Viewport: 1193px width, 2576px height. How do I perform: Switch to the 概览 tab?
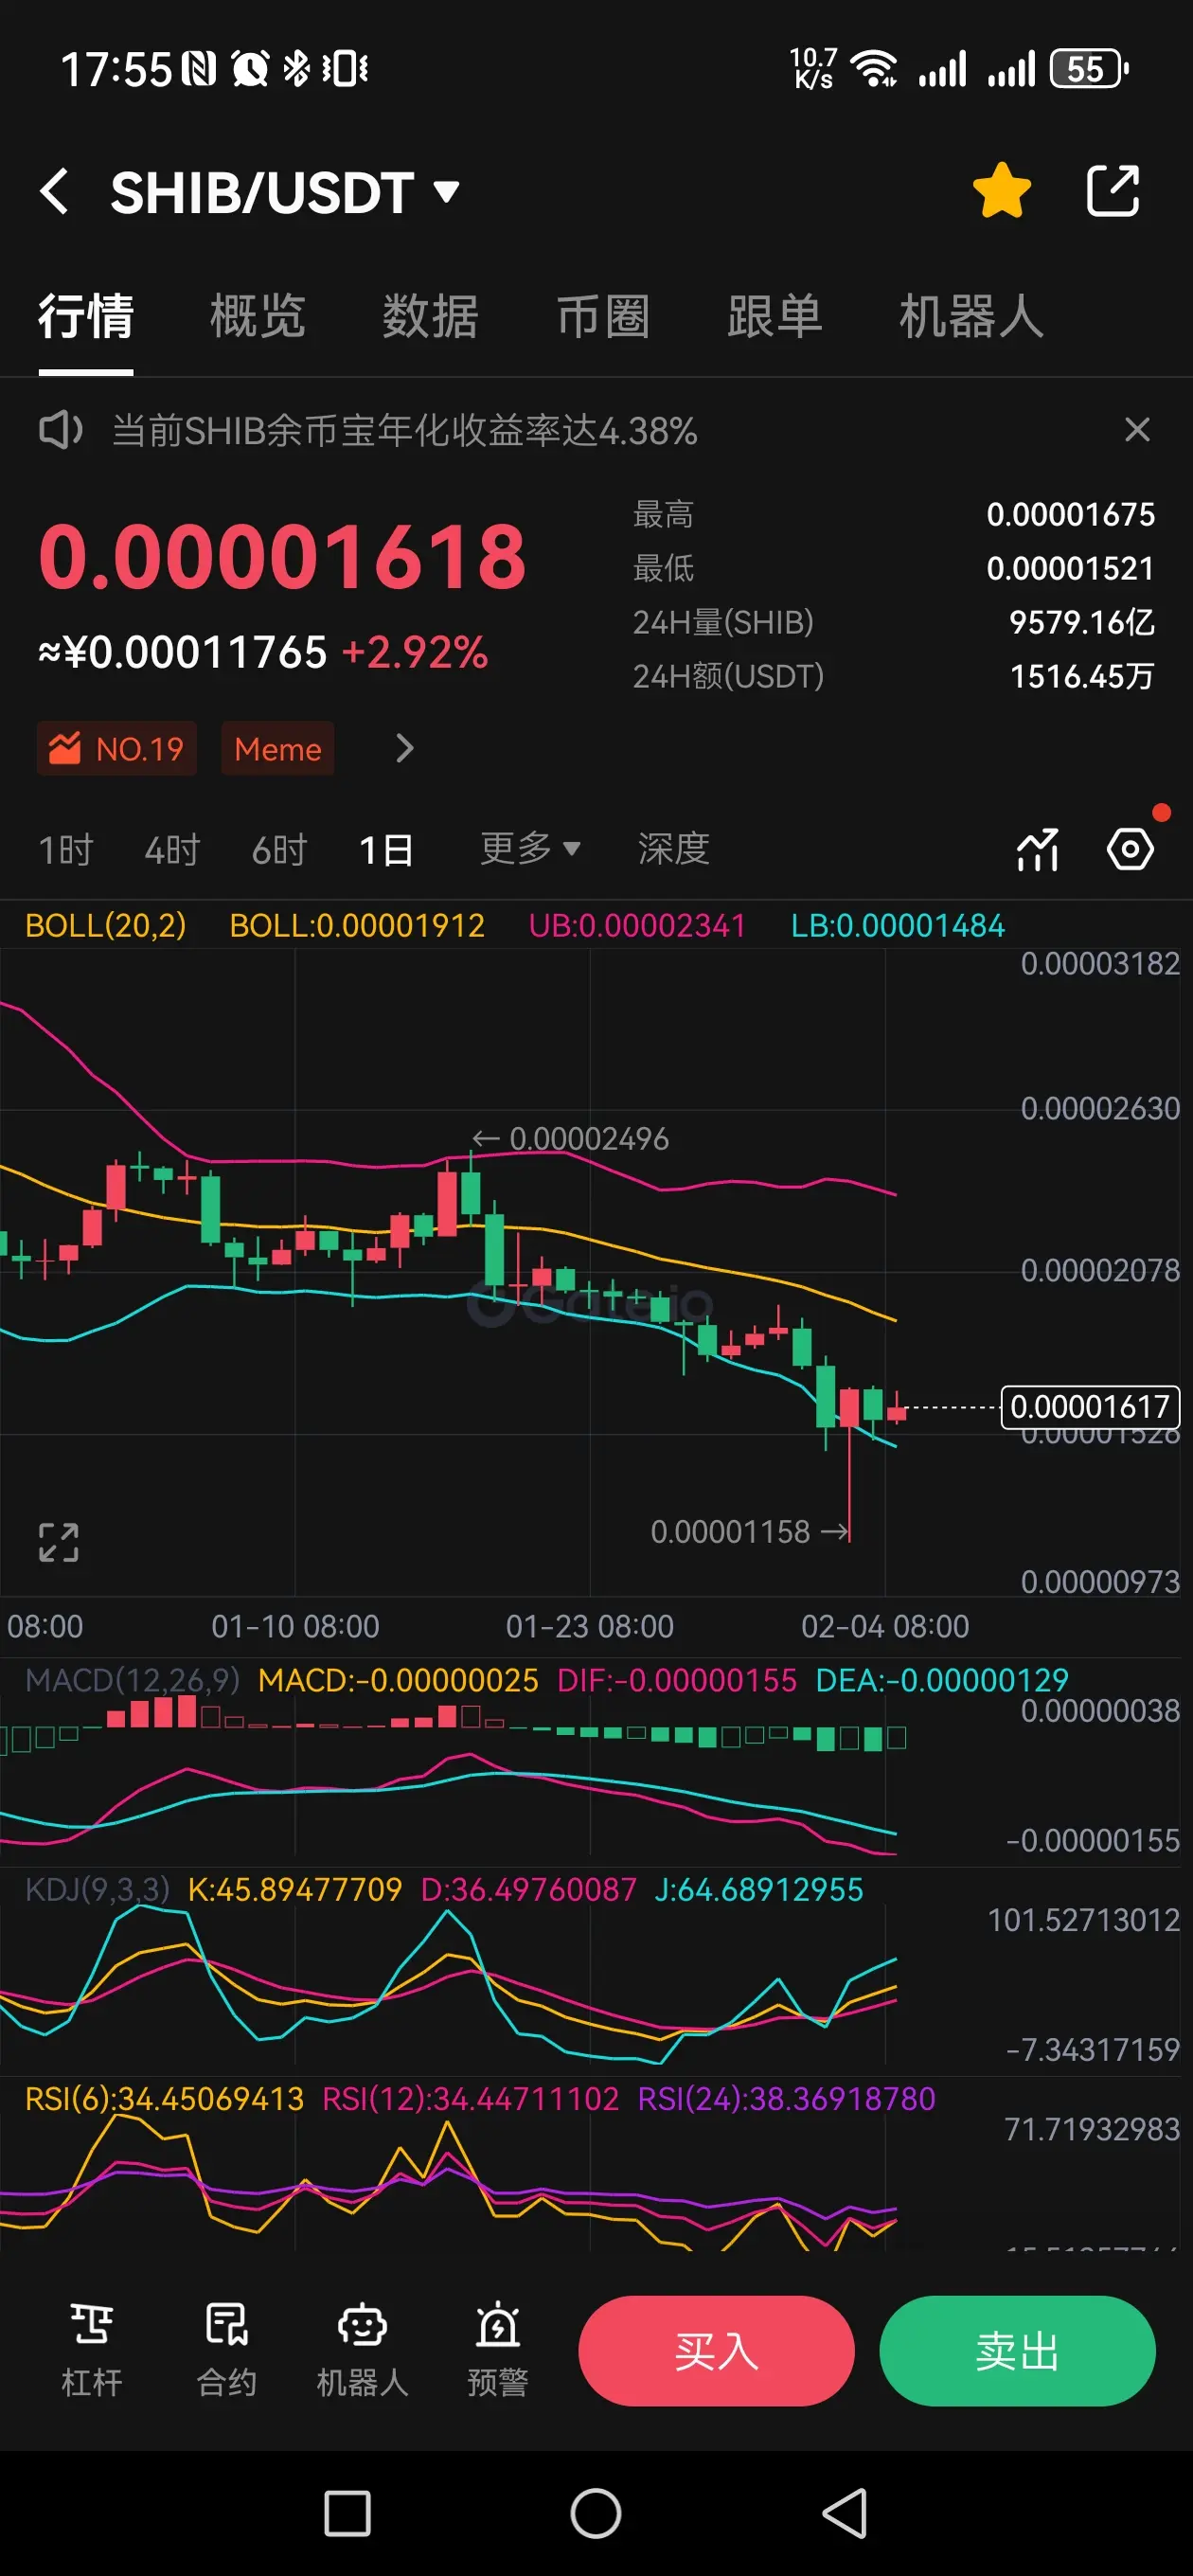coord(258,317)
